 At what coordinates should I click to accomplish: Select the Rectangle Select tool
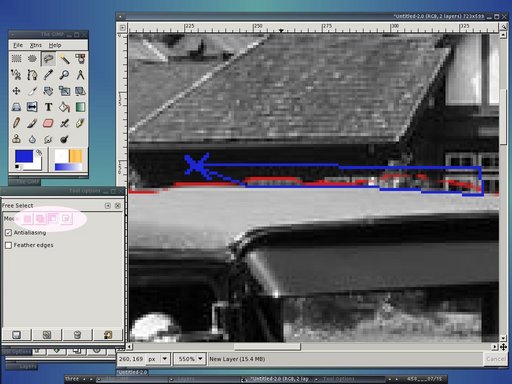(16, 59)
